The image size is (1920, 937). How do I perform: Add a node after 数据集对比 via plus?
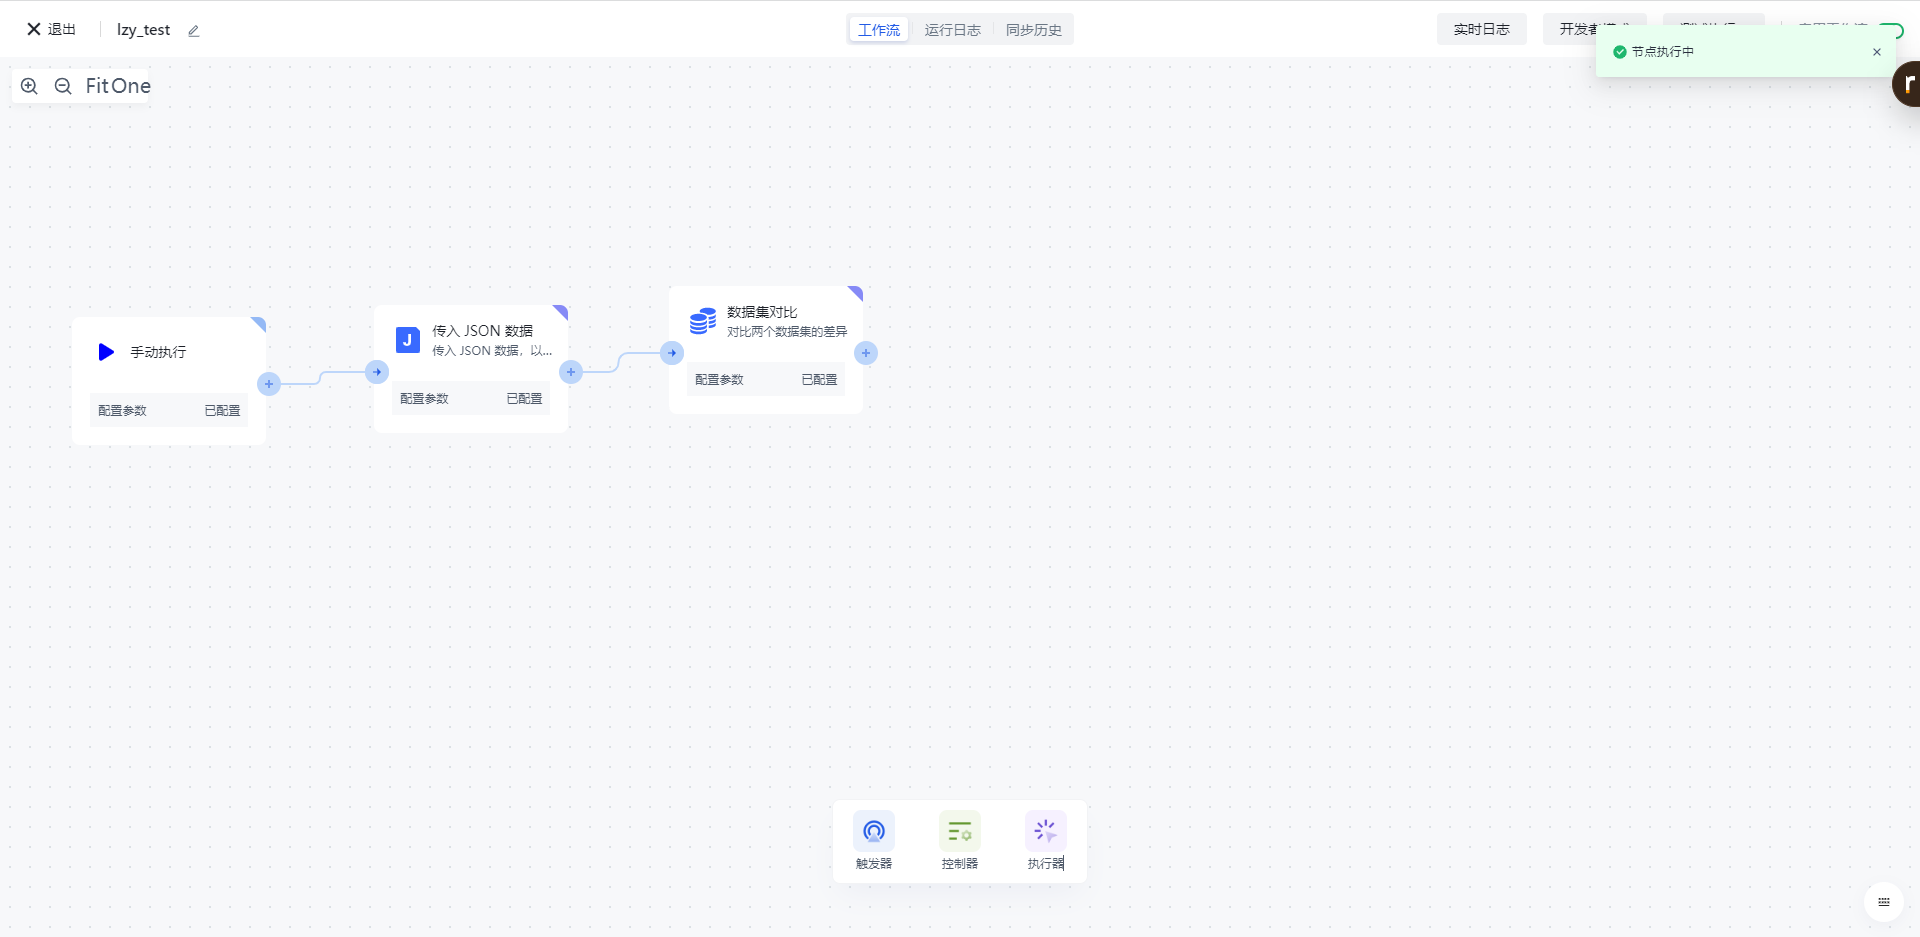(x=866, y=353)
